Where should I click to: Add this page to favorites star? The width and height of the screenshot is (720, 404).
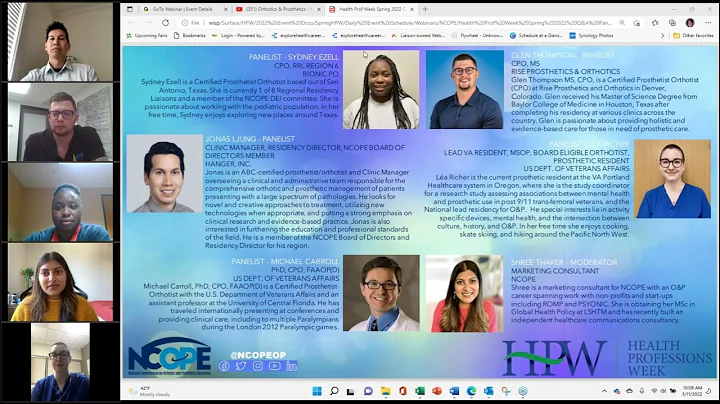pos(637,22)
